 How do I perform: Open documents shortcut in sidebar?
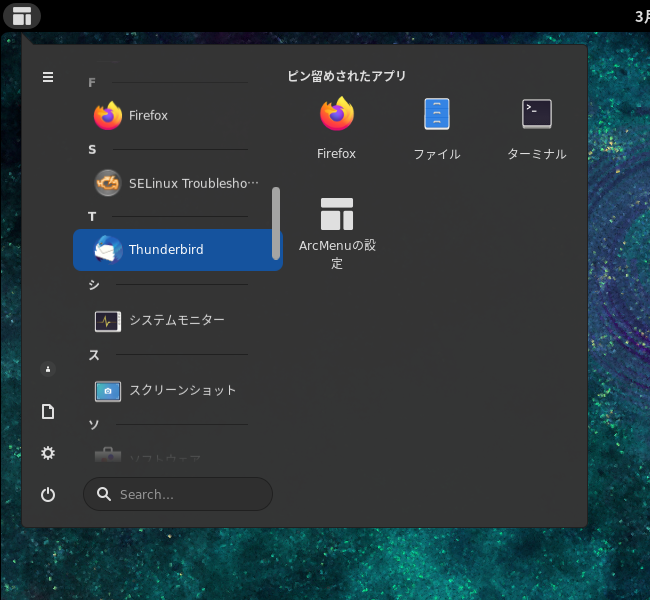[x=48, y=411]
